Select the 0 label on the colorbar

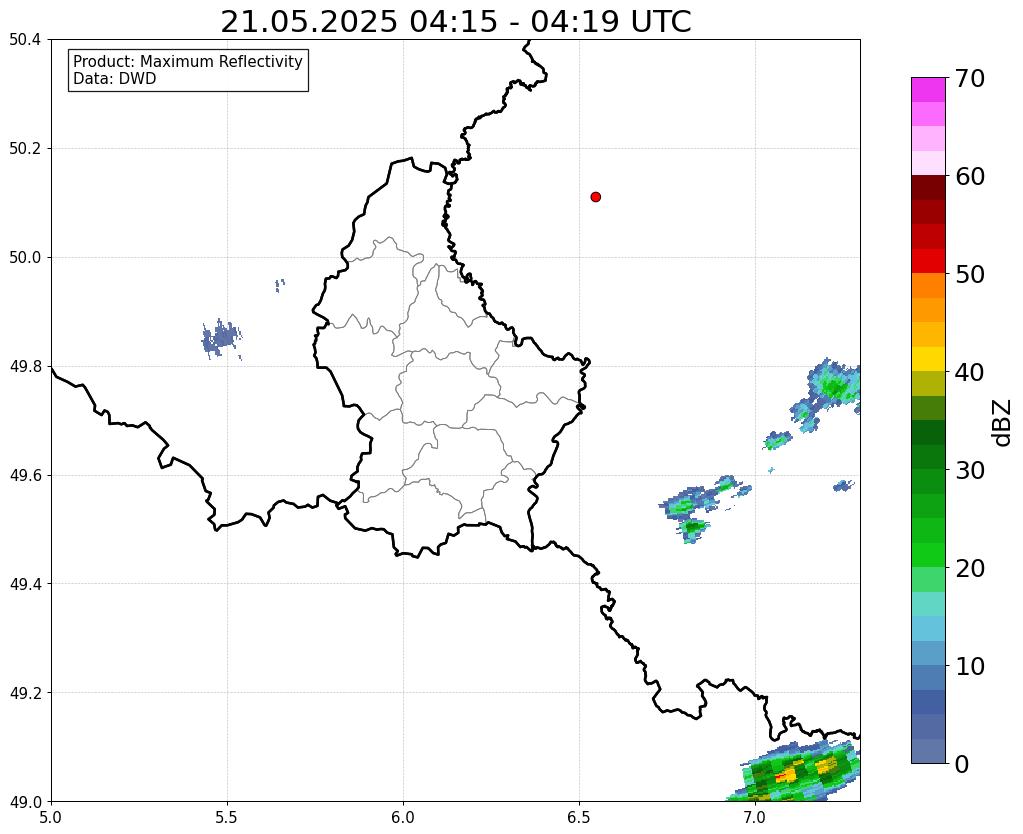tap(962, 764)
